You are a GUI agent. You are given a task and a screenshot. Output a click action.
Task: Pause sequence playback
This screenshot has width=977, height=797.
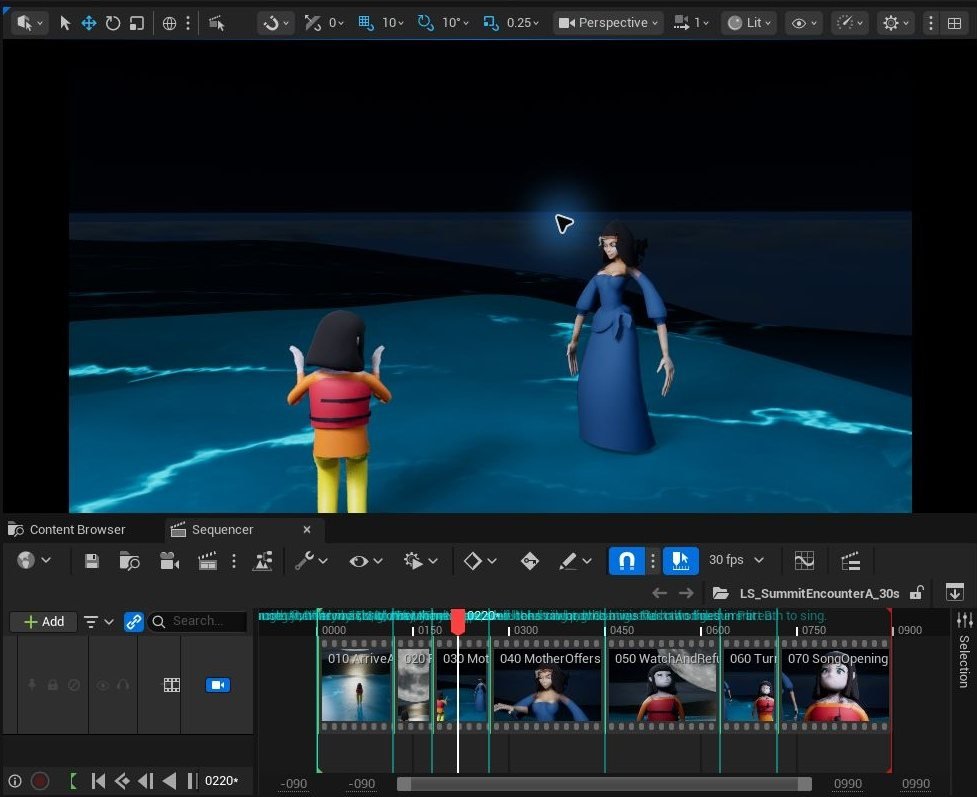pos(192,781)
